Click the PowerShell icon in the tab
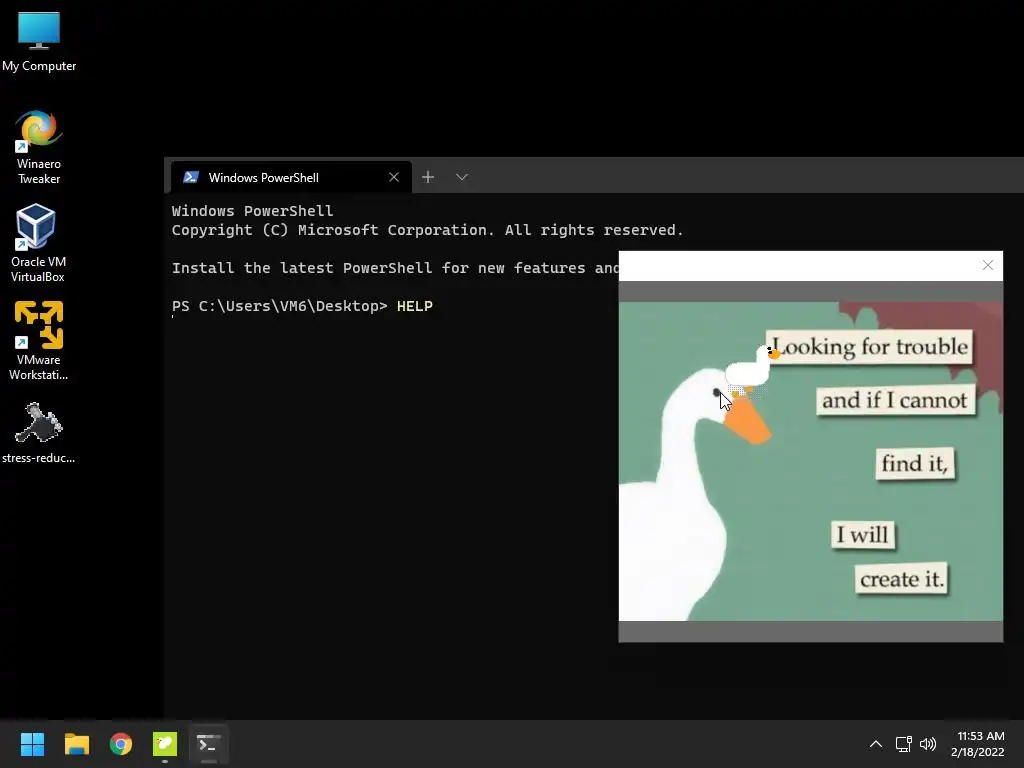 click(x=191, y=177)
